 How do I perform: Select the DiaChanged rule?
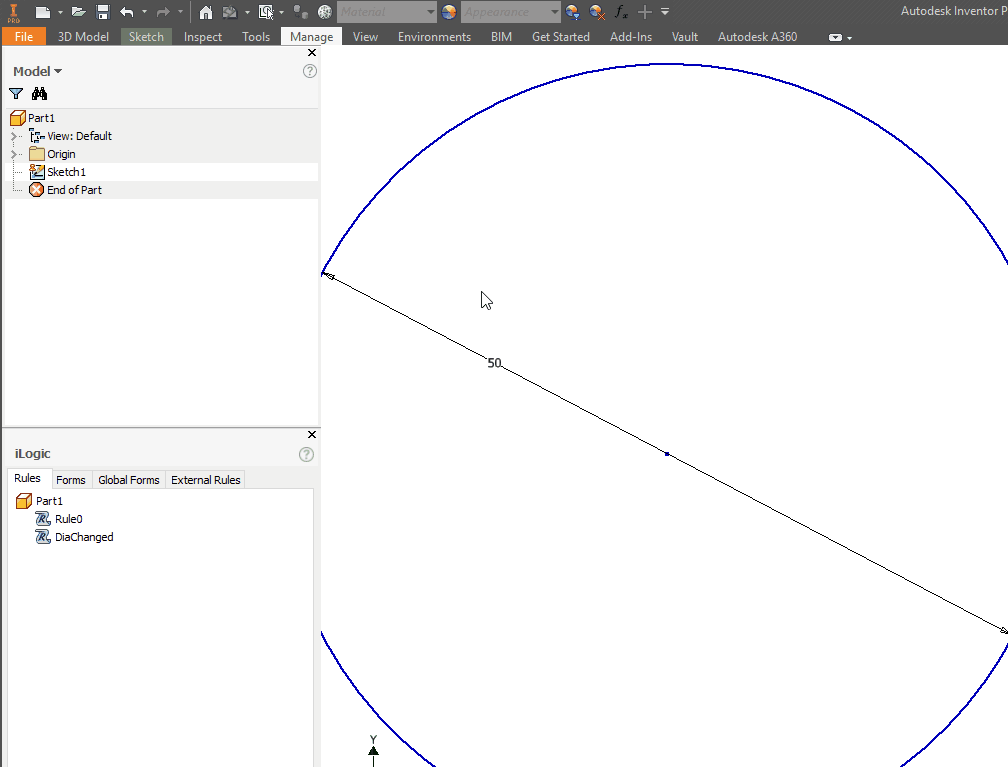tap(82, 537)
